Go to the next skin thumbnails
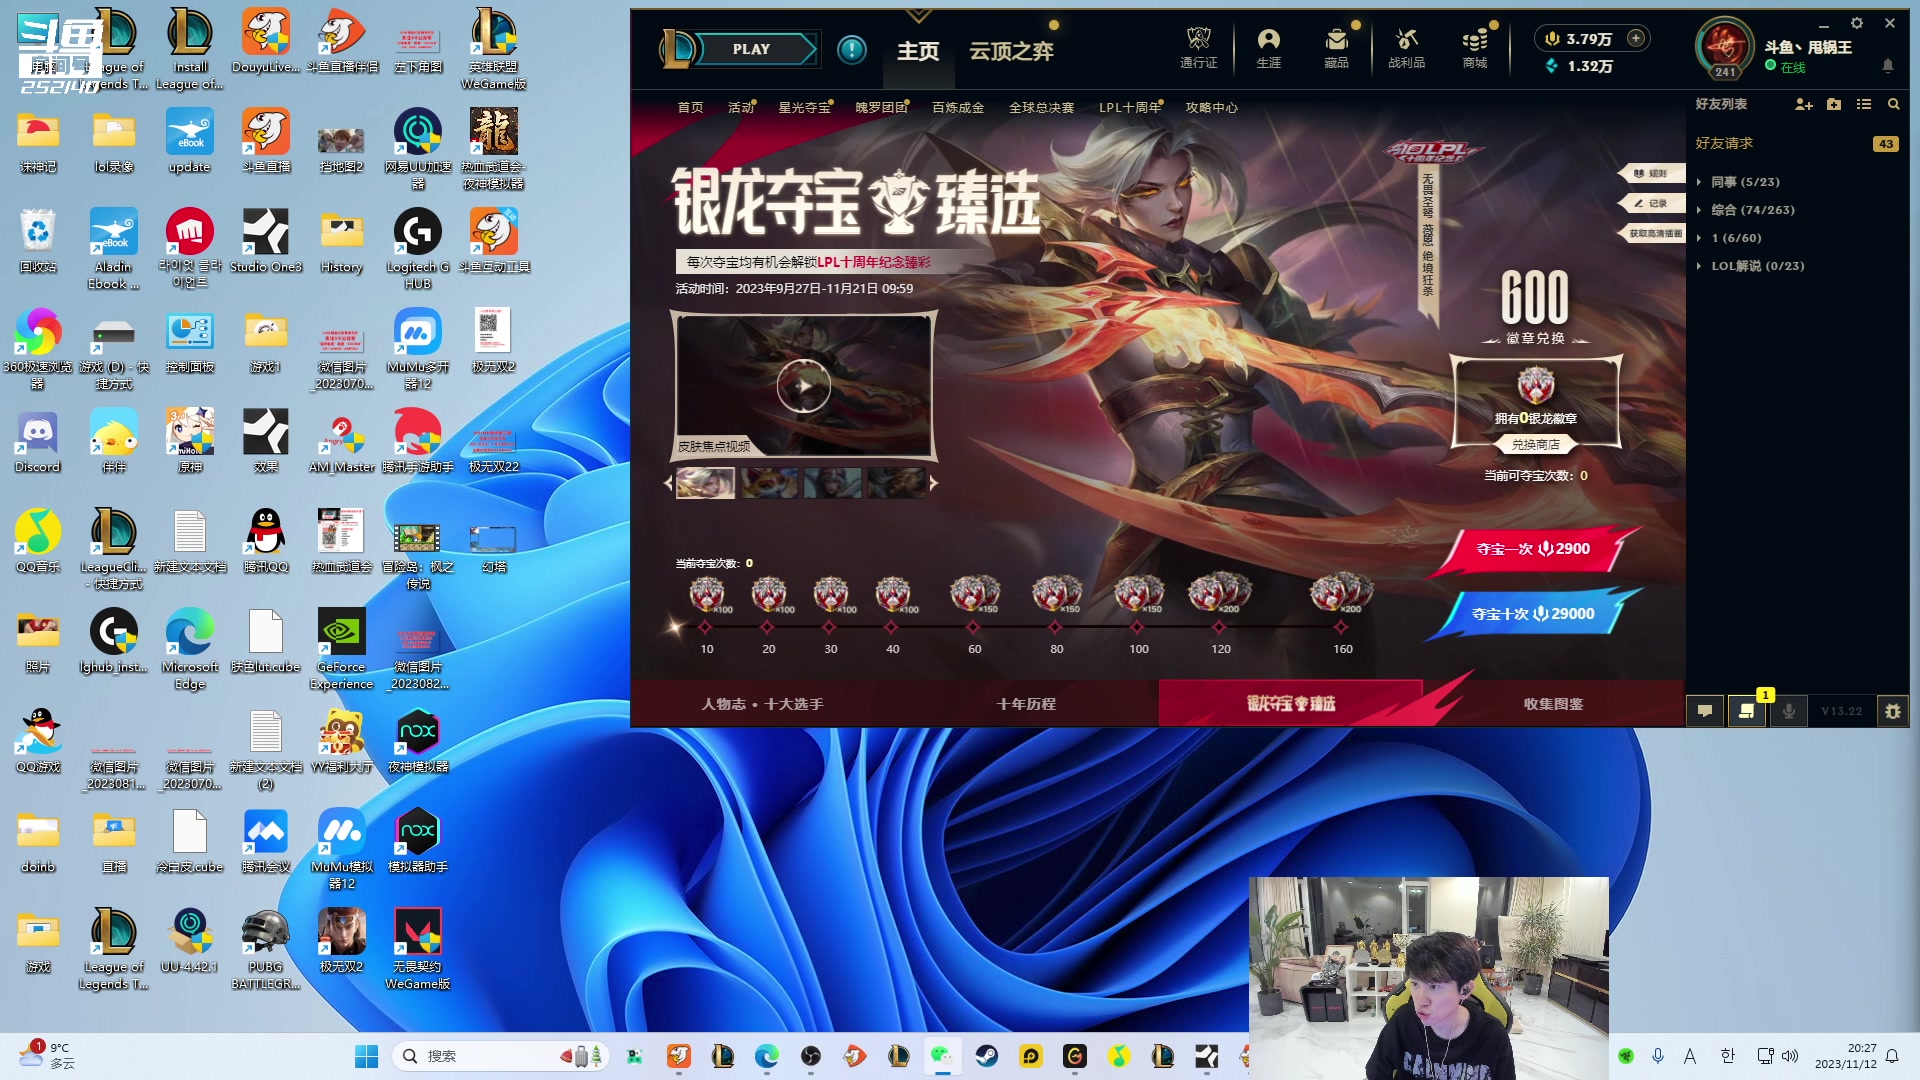Image resolution: width=1920 pixels, height=1080 pixels. coord(934,483)
